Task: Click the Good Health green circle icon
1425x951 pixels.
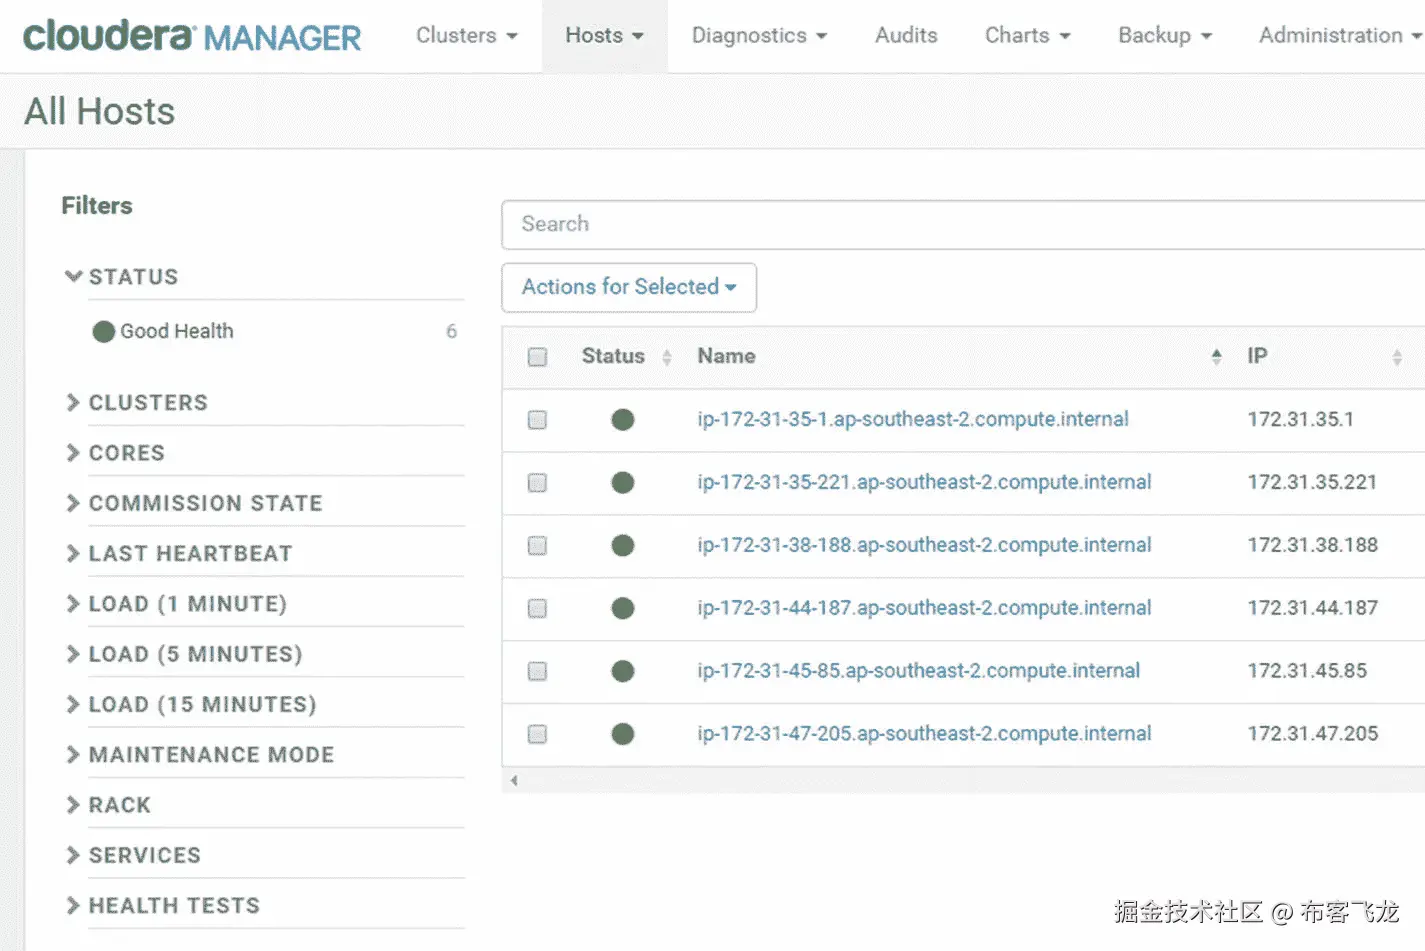Action: point(103,332)
